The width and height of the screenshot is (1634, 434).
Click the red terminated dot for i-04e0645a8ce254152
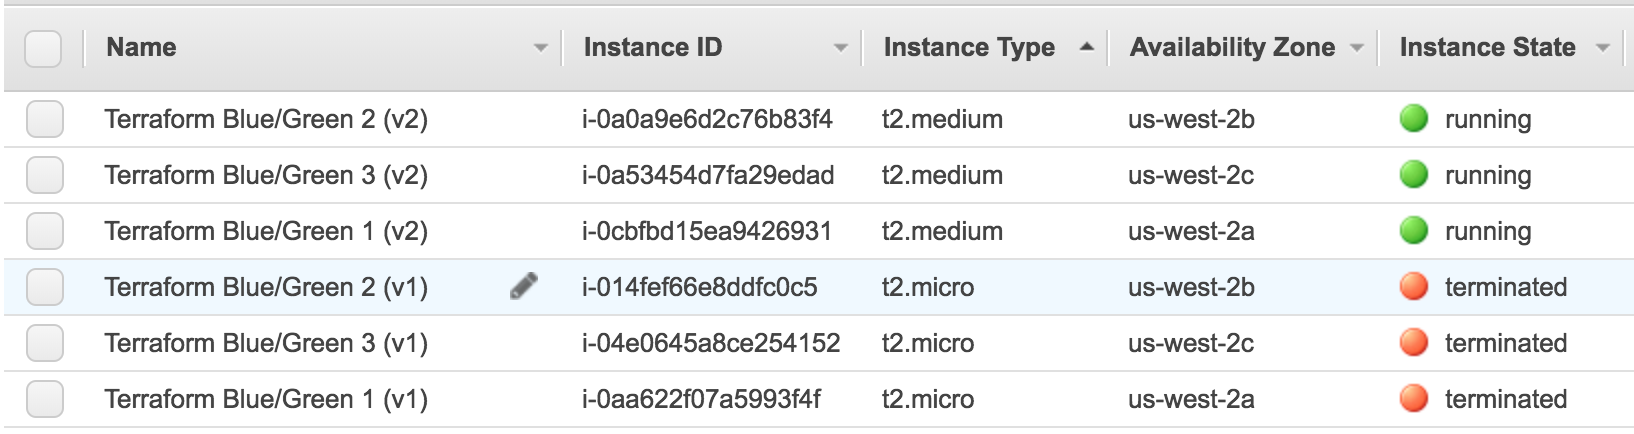point(1413,343)
